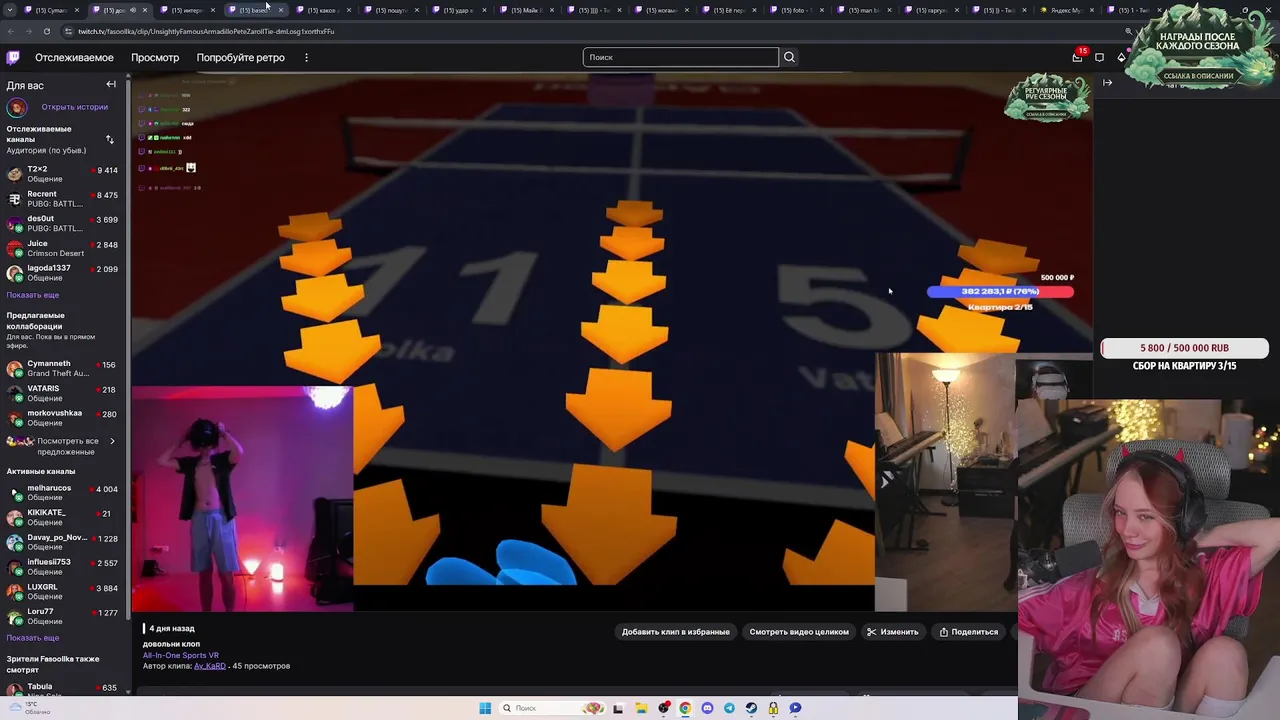Click the Tabula channel avatar
The width and height of the screenshot is (1280, 720).
(x=14, y=689)
